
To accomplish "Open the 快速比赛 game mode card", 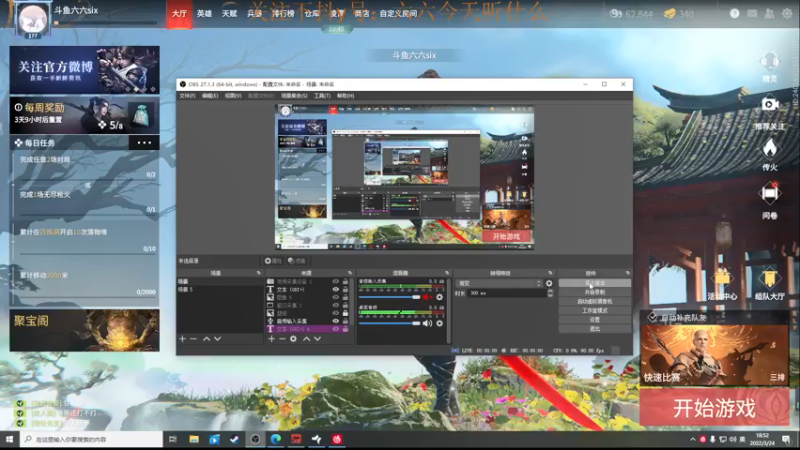I will (714, 355).
